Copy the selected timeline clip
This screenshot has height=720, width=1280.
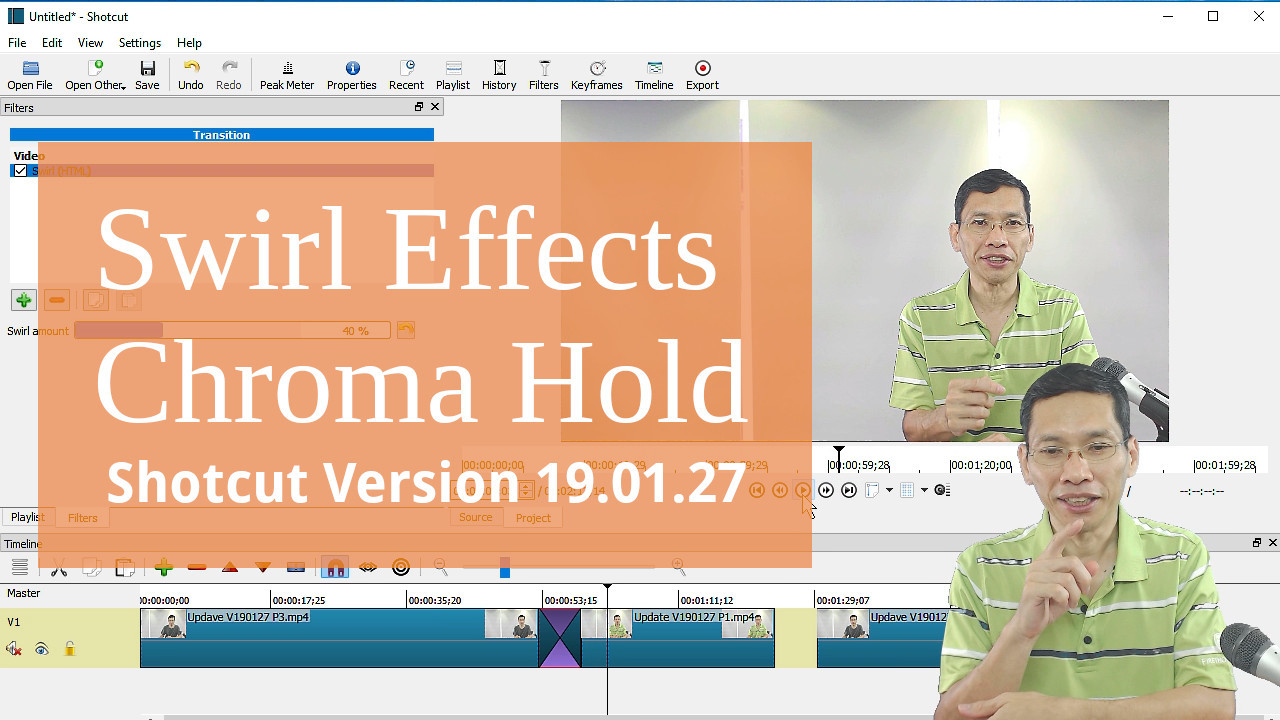coord(91,568)
